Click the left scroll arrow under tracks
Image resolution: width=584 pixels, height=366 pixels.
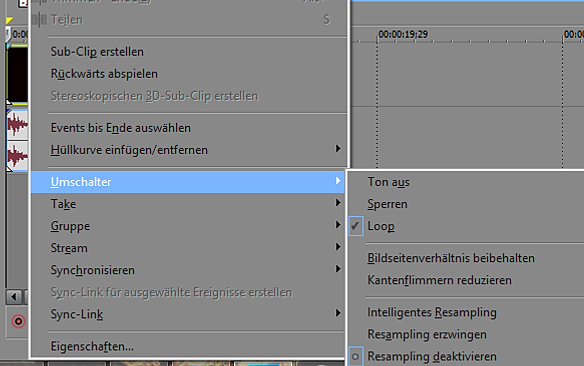pos(14,297)
